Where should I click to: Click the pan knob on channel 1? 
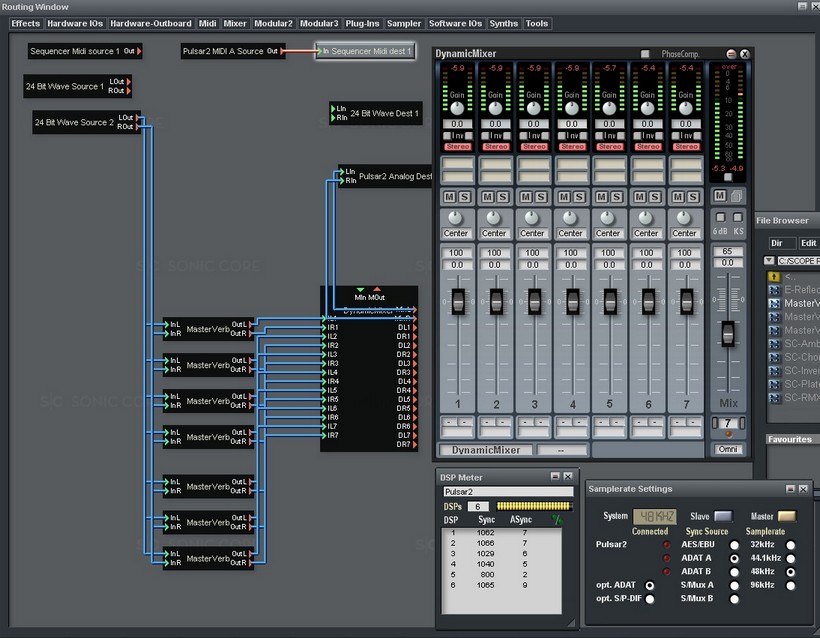coord(455,217)
